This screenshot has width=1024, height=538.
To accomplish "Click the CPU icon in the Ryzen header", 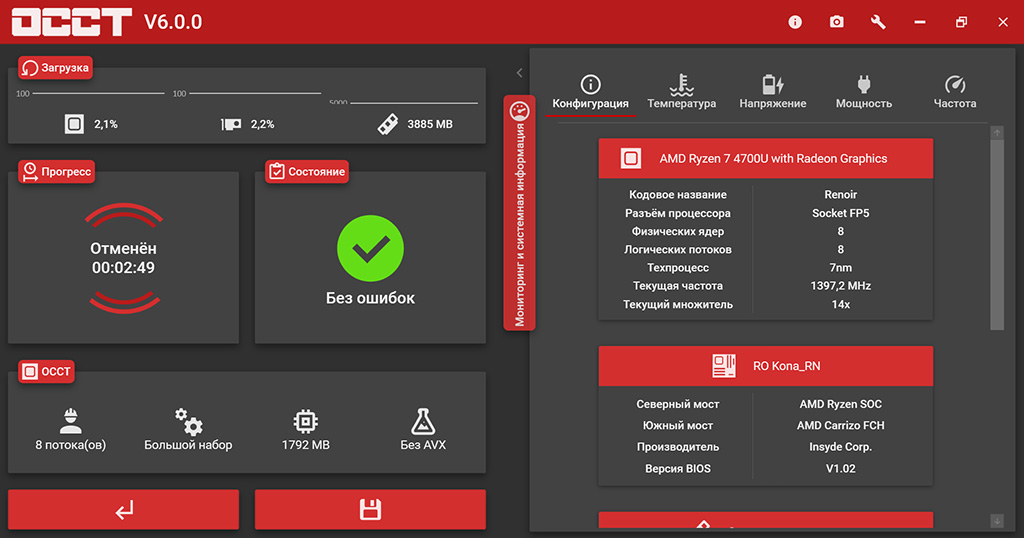I will tap(631, 159).
